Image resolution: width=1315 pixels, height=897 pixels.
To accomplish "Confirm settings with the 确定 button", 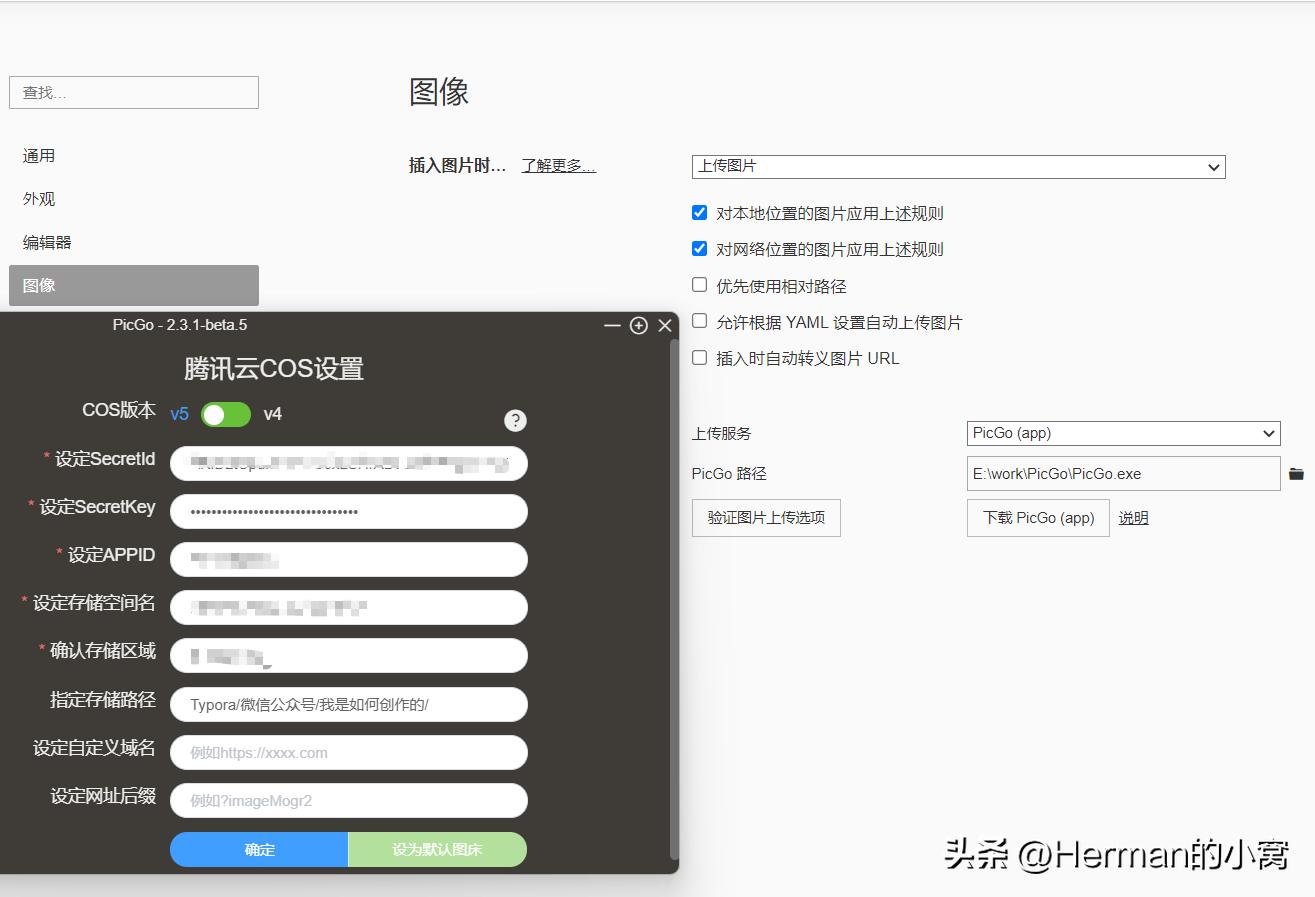I will [258, 849].
